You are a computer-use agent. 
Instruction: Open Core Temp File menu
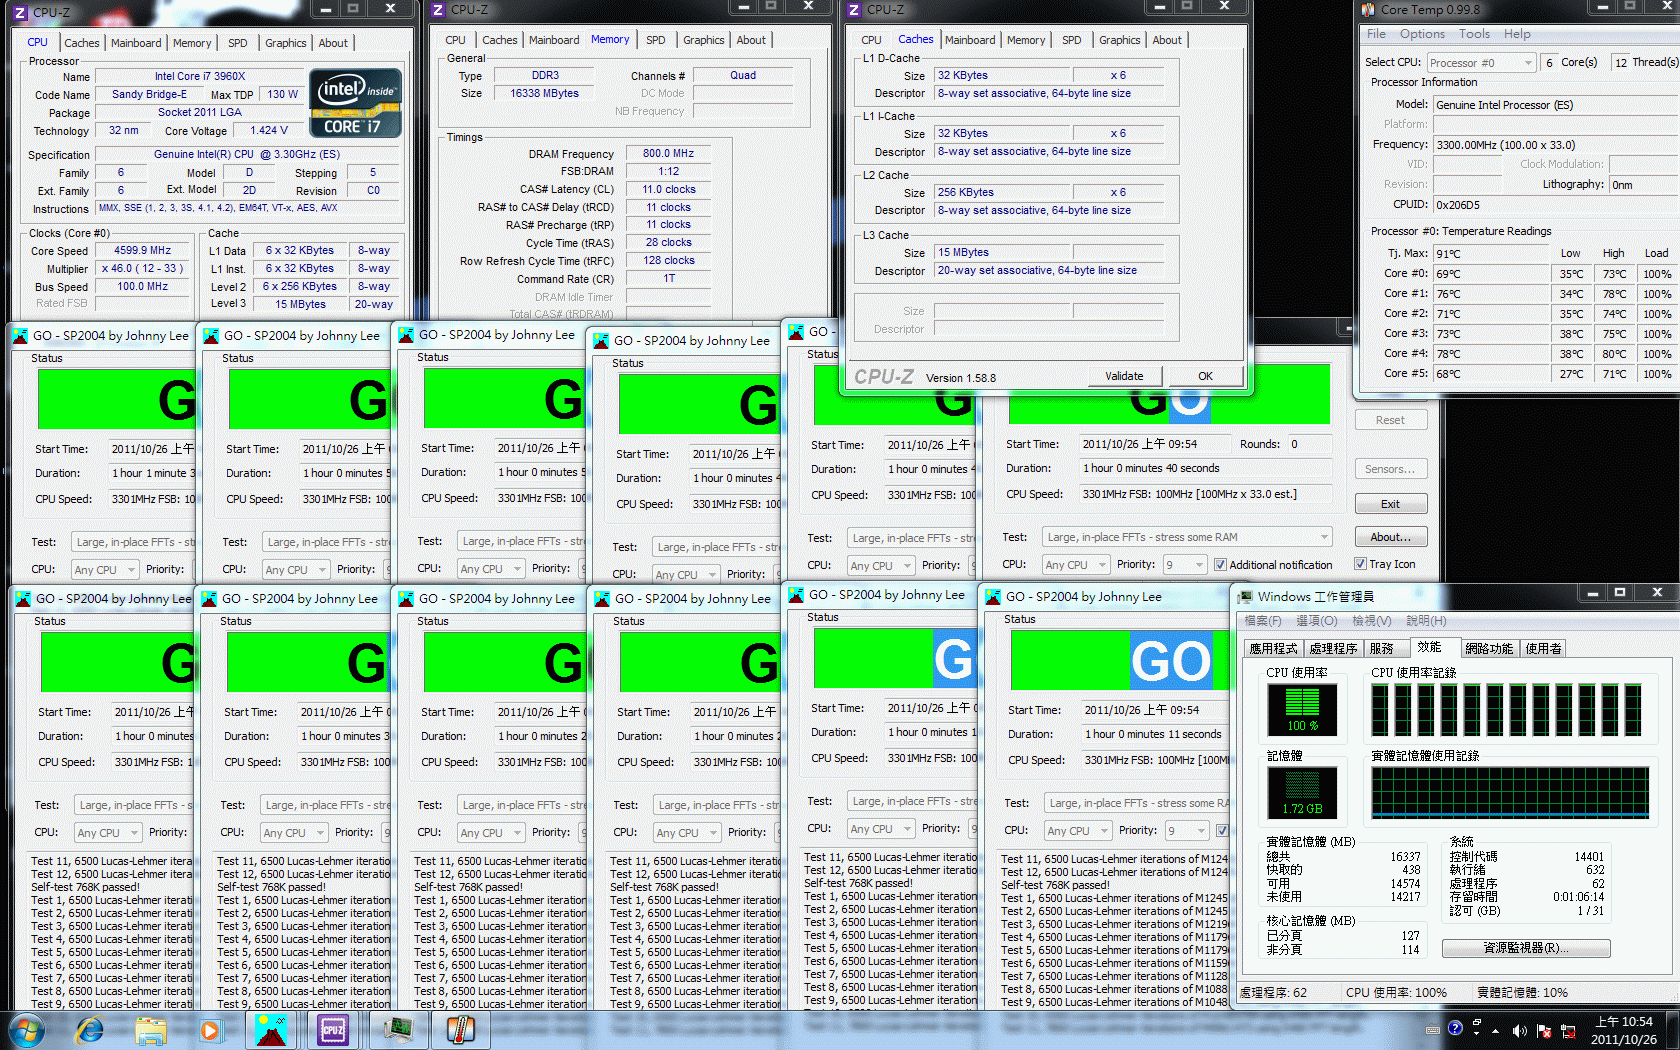1377,34
